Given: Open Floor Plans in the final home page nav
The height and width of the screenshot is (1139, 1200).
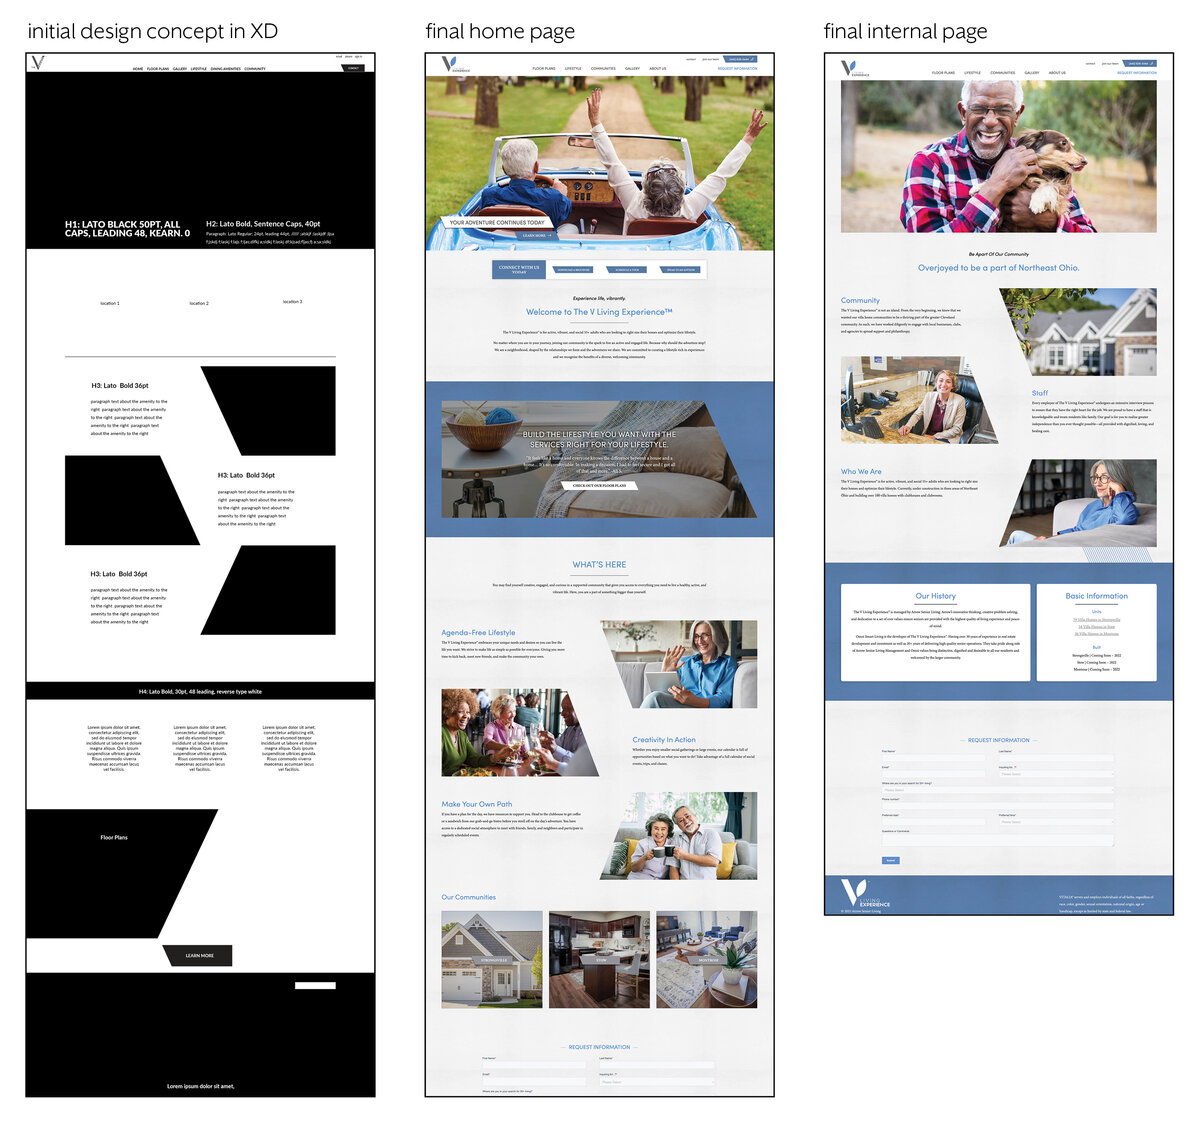Looking at the screenshot, I should tap(544, 69).
